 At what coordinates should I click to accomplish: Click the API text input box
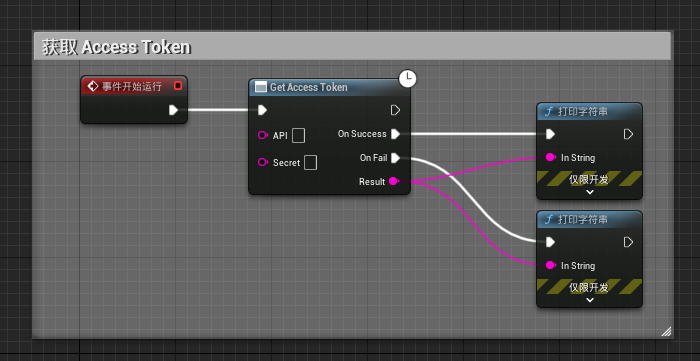coord(299,135)
